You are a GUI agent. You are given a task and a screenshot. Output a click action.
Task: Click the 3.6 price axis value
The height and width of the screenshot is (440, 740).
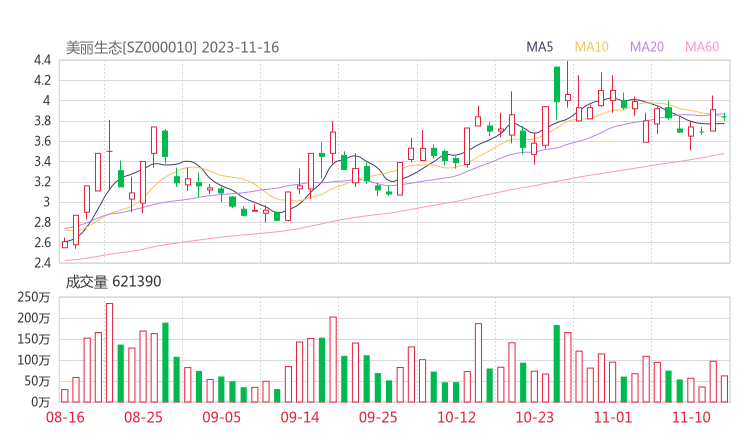(42, 141)
